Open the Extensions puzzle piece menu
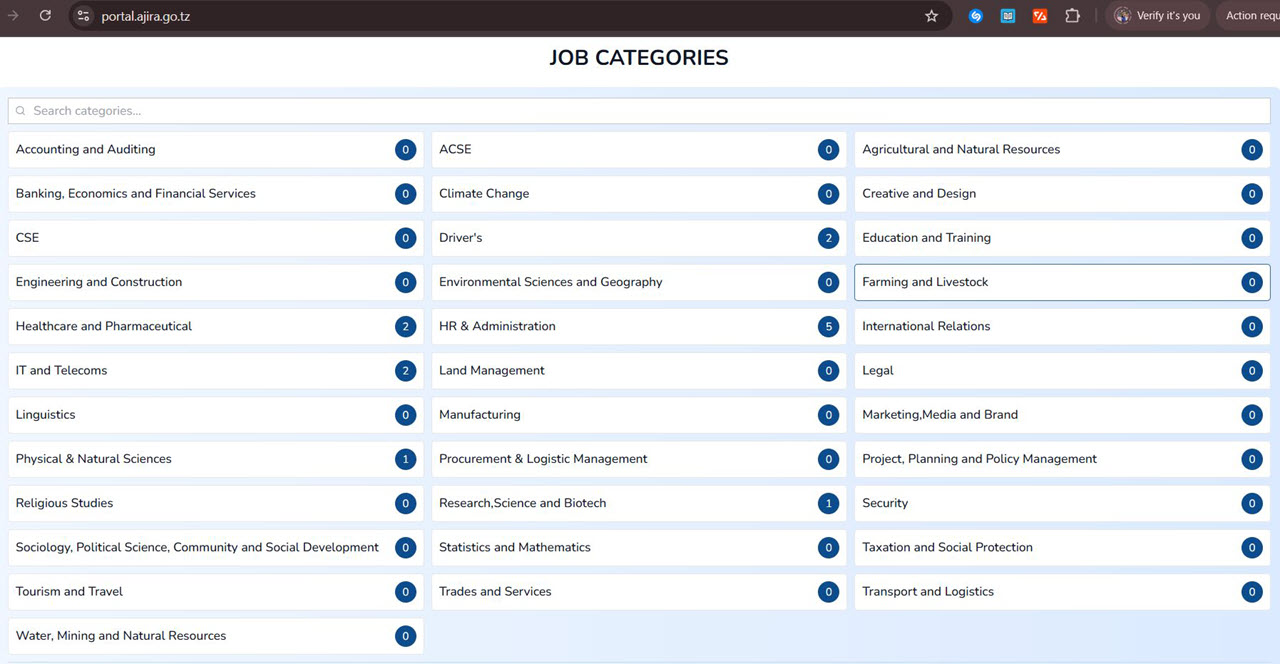1280x664 pixels. (x=1072, y=16)
